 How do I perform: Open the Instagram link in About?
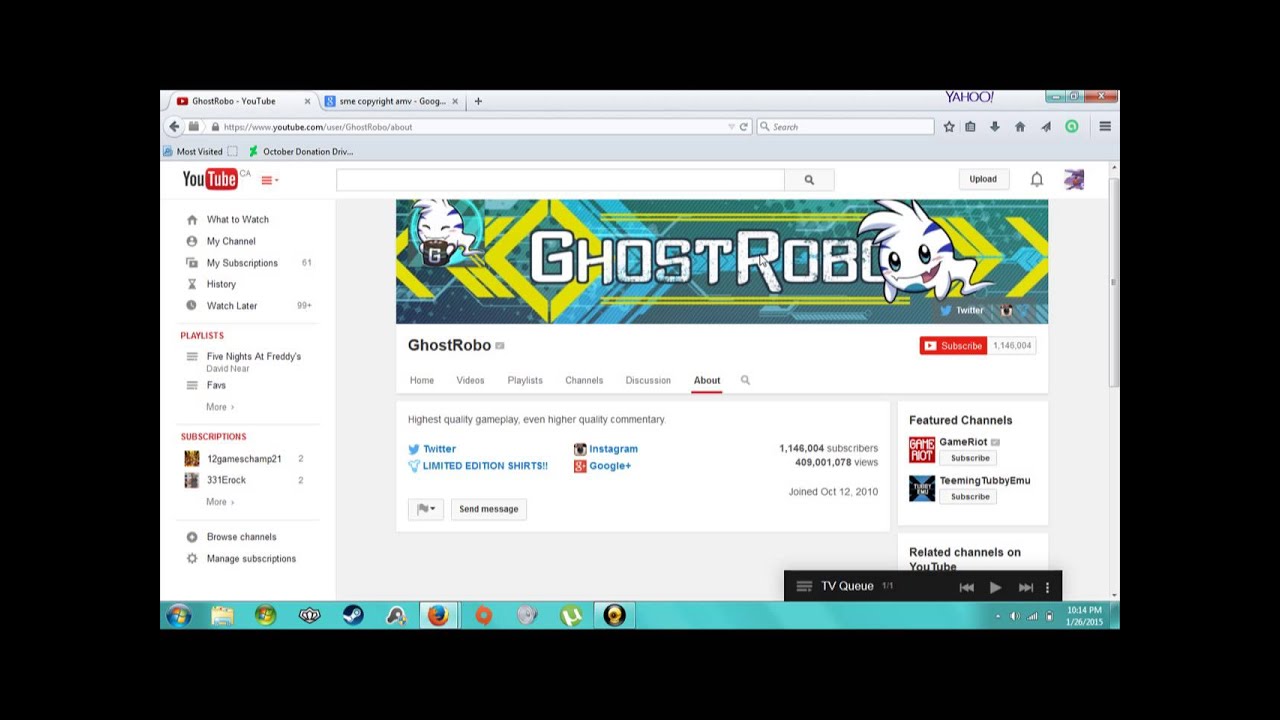[613, 449]
